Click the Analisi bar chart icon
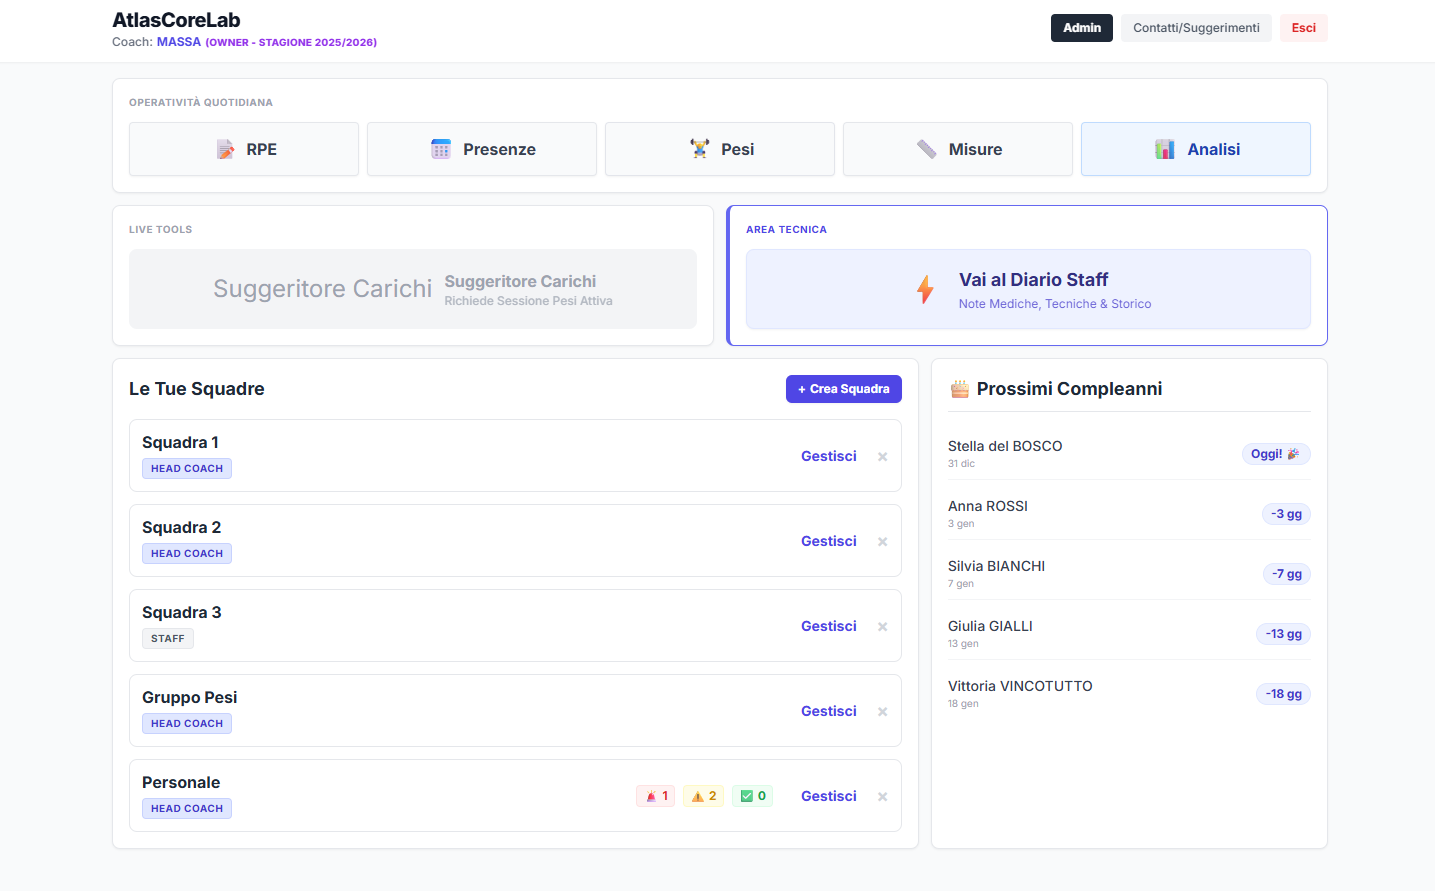1435x891 pixels. tap(1165, 149)
